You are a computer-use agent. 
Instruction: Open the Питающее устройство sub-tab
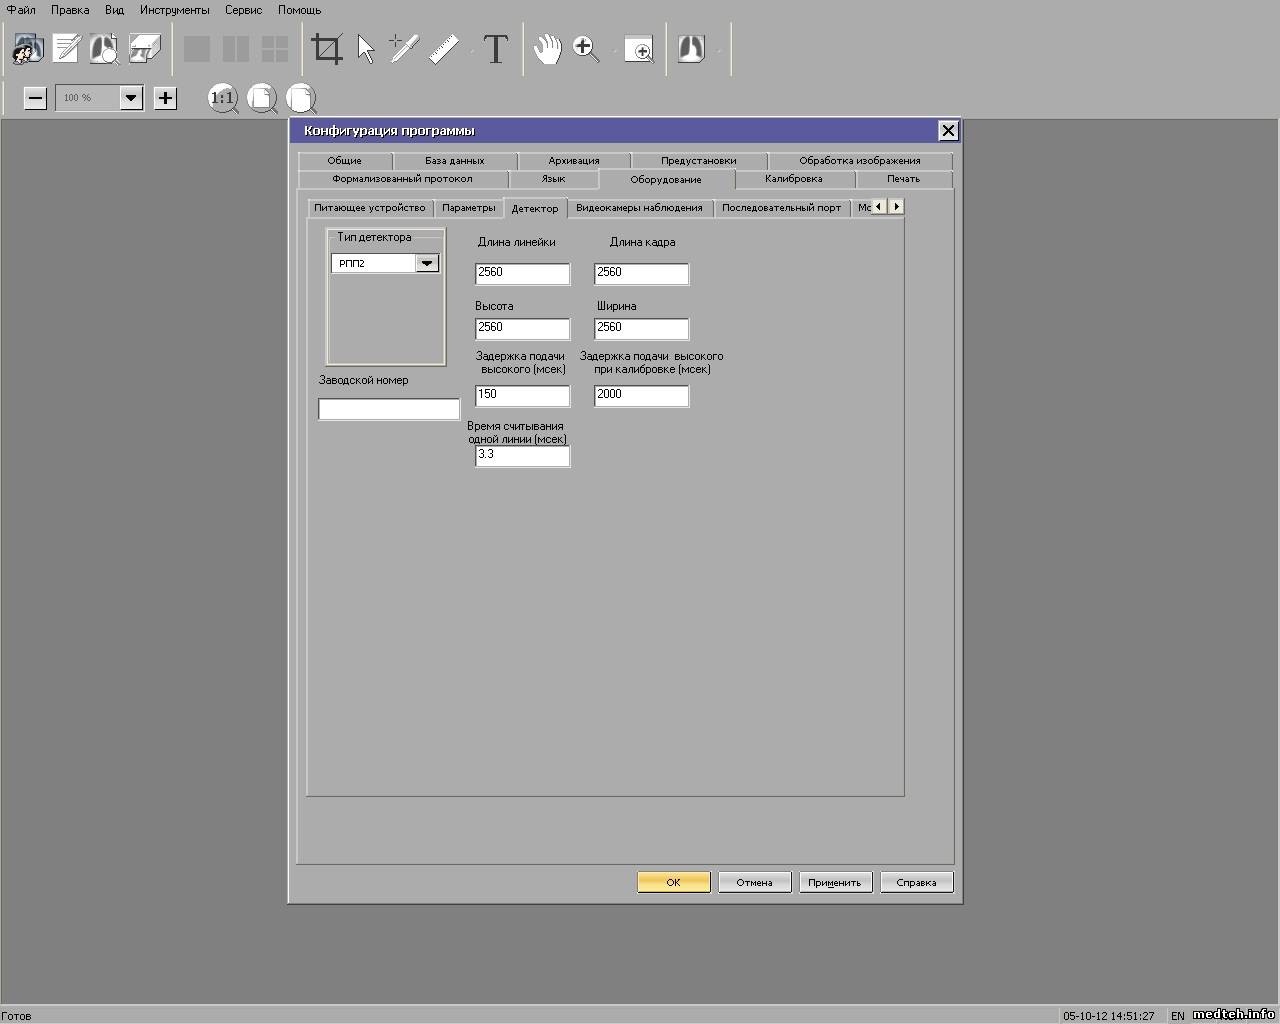pyautogui.click(x=370, y=208)
